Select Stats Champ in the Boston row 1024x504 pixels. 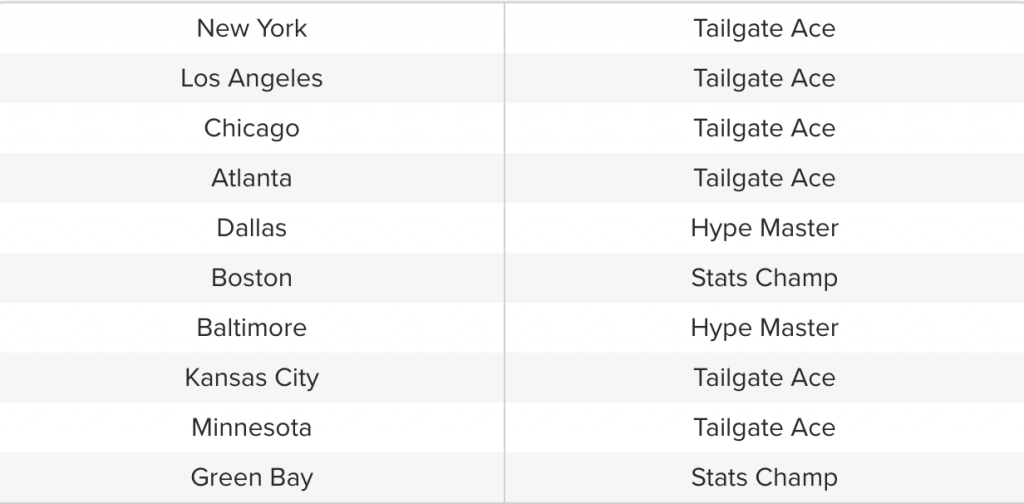coord(764,278)
